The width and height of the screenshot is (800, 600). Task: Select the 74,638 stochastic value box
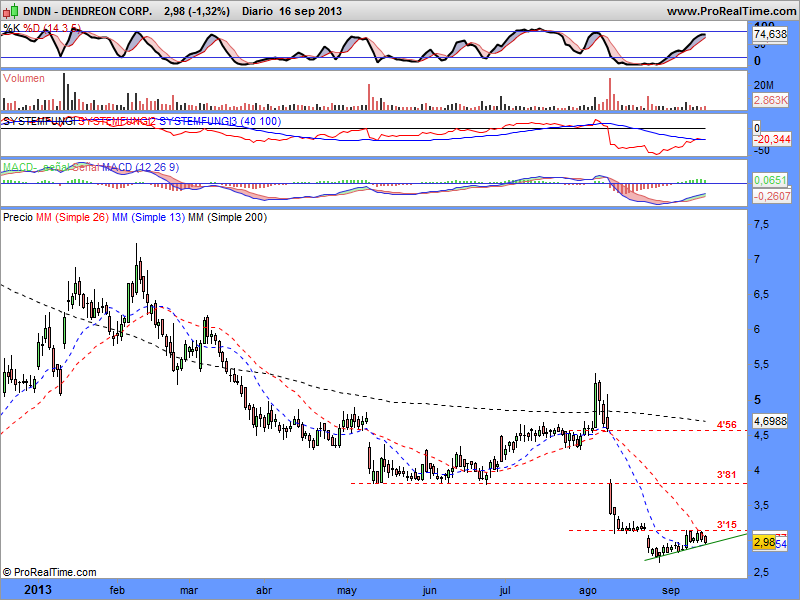[770, 34]
